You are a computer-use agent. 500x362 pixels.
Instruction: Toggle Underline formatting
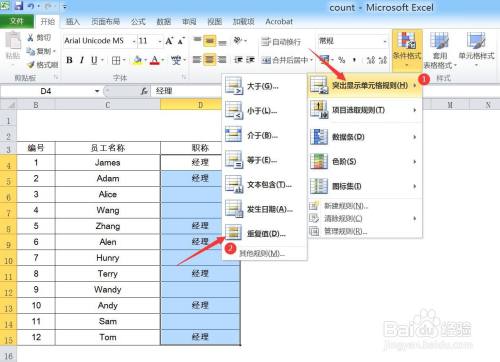click(x=94, y=60)
